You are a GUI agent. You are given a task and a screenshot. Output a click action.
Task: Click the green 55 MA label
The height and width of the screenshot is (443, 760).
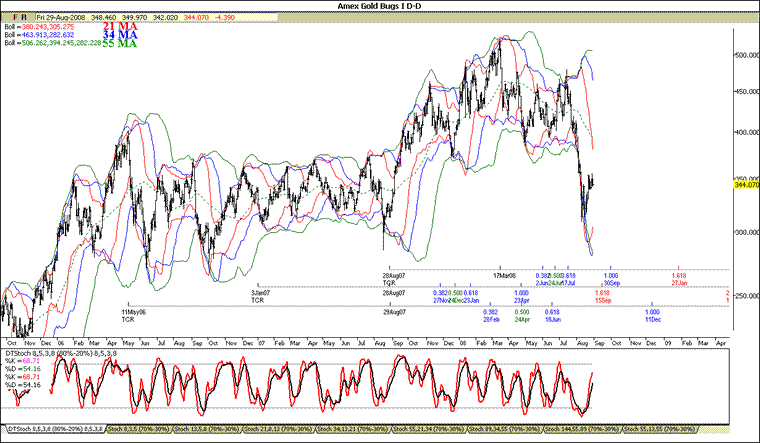(121, 45)
